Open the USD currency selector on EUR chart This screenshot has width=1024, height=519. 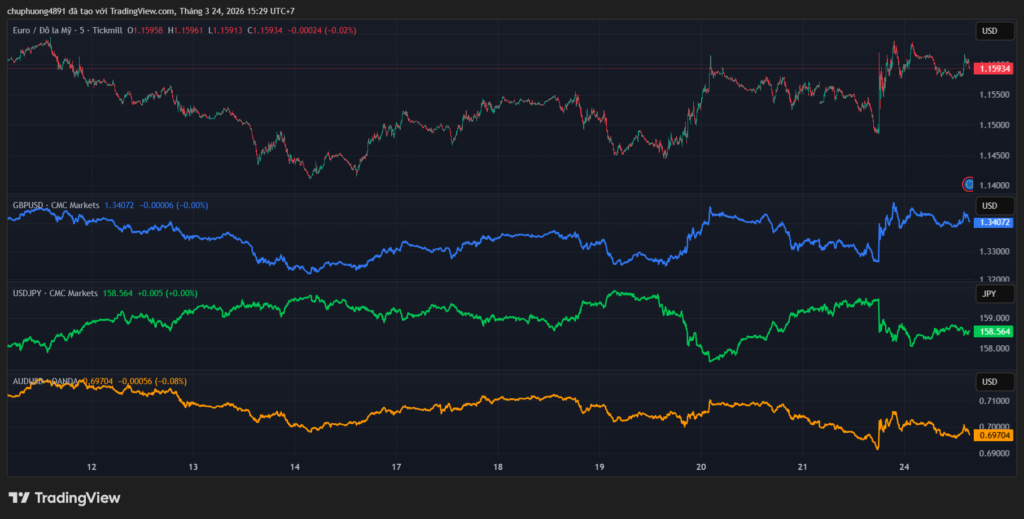pyautogui.click(x=989, y=31)
